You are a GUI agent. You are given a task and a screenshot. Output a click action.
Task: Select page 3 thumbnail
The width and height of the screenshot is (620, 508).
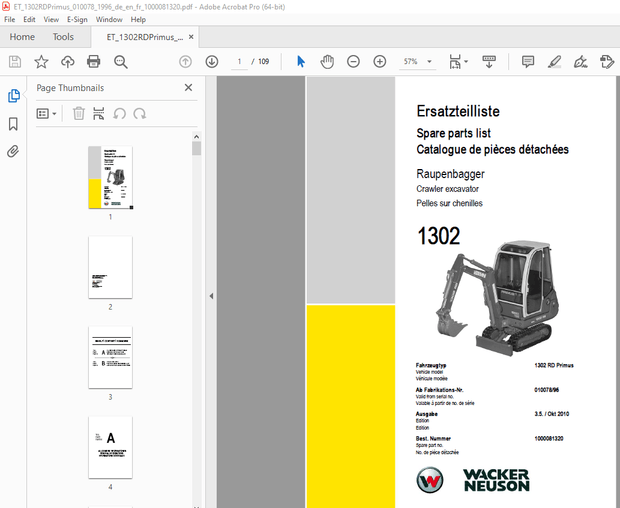(110, 357)
